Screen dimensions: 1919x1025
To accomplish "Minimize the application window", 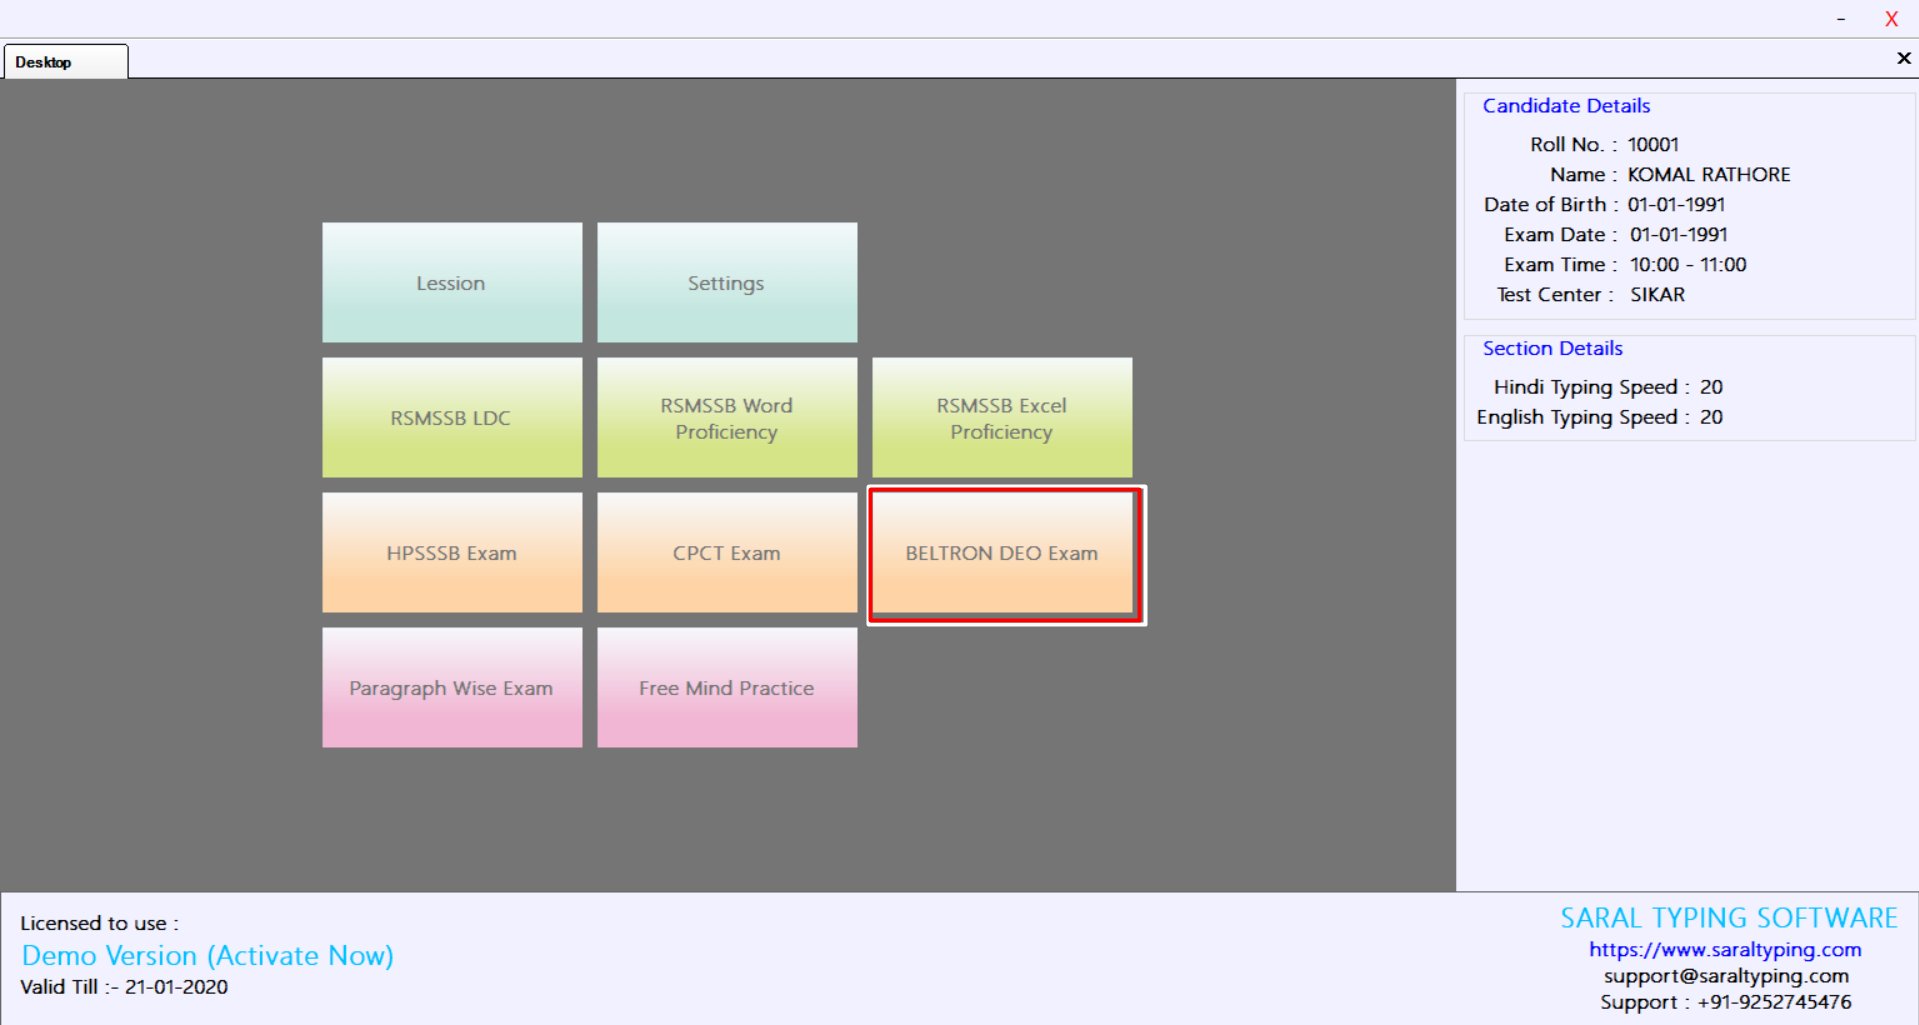I will pos(1840,19).
